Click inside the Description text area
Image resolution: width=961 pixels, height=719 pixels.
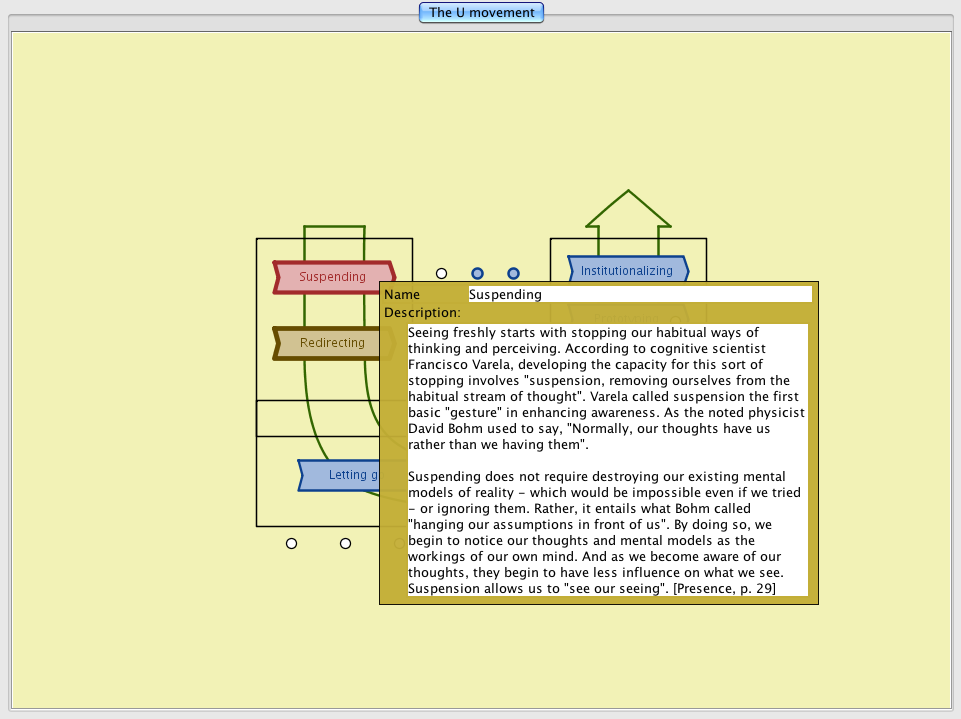click(x=606, y=460)
